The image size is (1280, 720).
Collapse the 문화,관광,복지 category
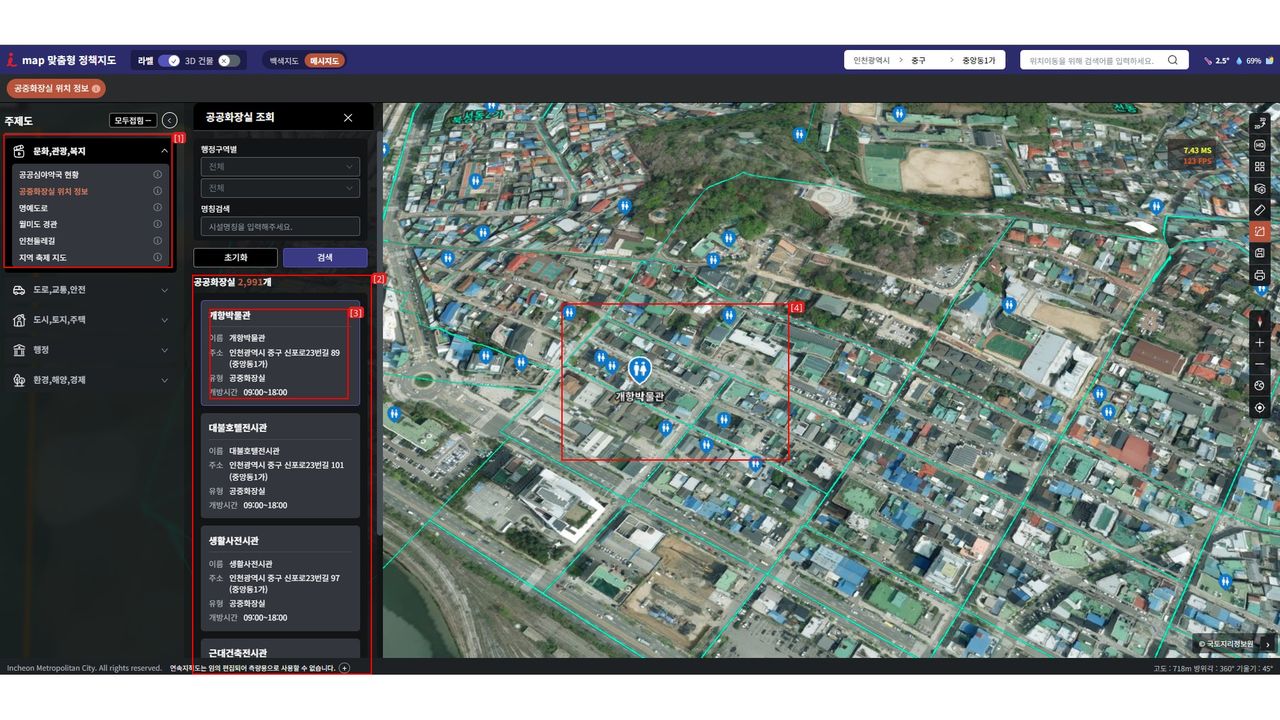click(x=164, y=151)
